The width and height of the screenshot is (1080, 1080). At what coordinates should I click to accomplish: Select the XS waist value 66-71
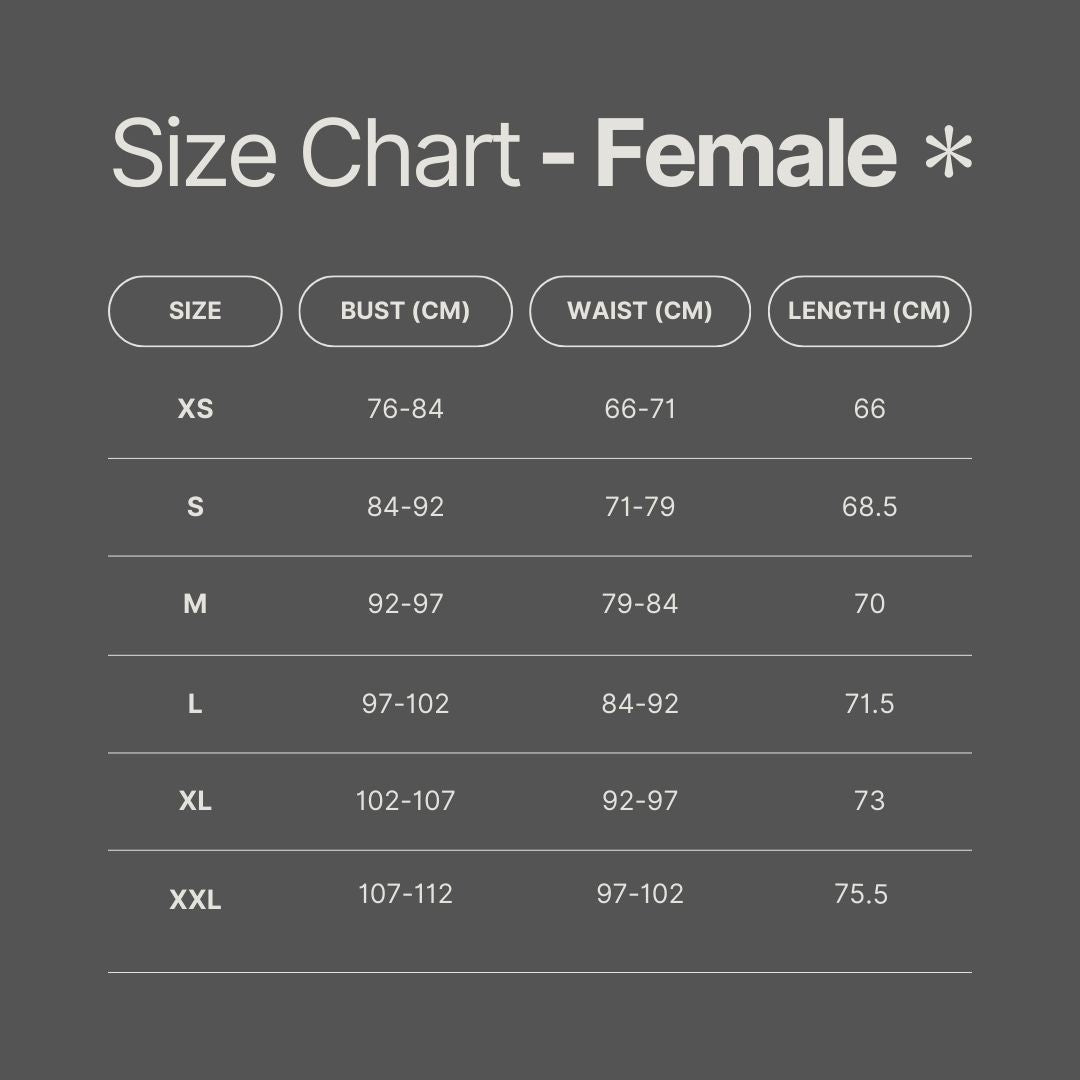640,409
